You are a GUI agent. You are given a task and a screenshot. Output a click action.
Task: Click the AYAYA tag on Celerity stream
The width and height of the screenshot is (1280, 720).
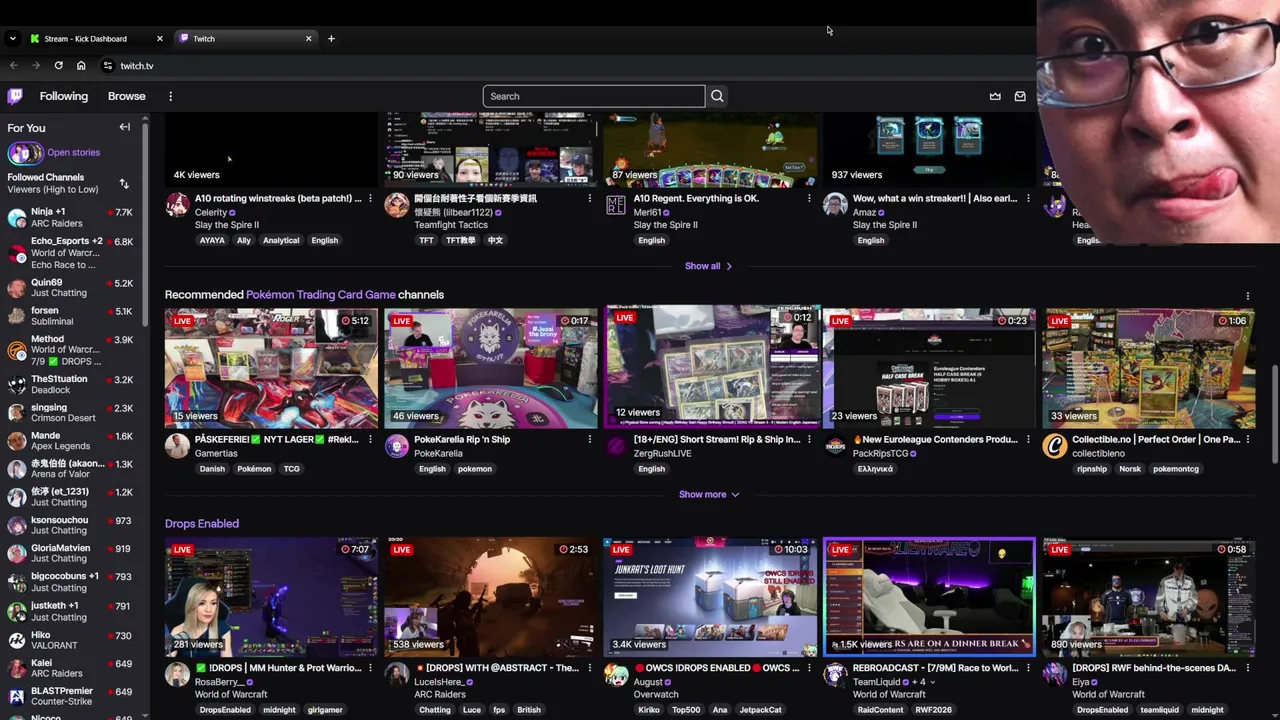coord(212,240)
